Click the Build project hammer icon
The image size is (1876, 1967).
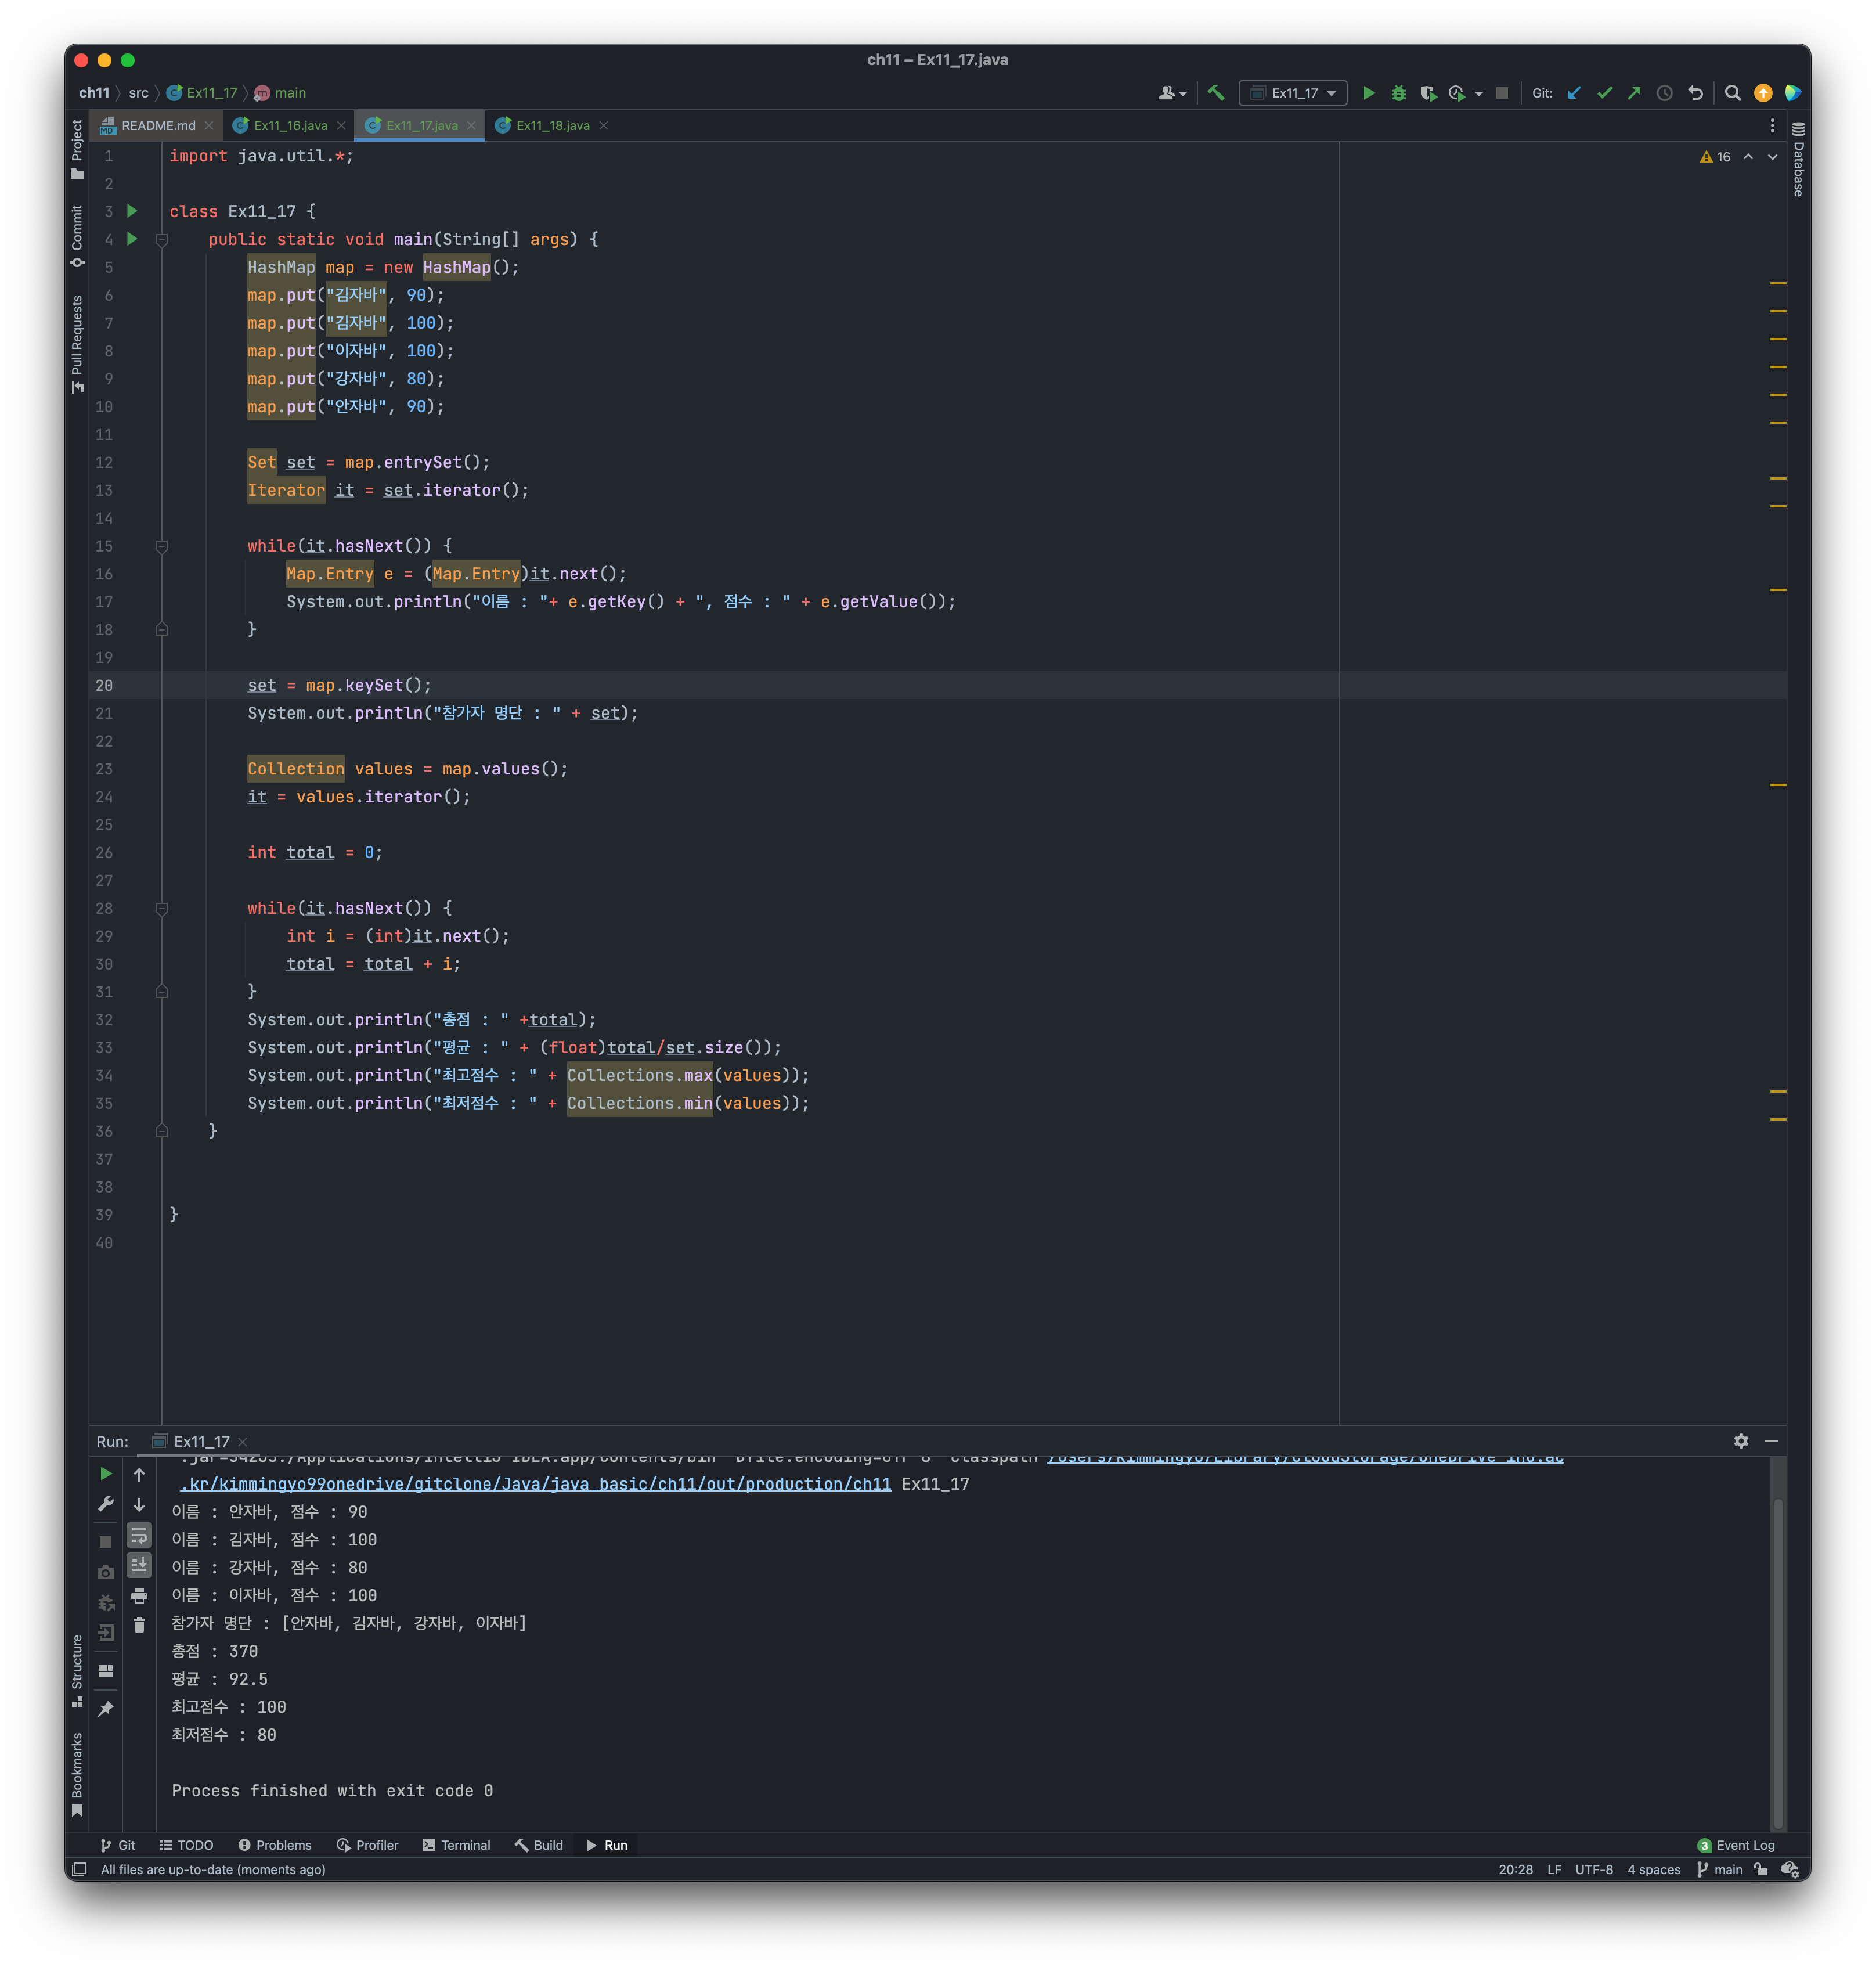click(x=1216, y=93)
